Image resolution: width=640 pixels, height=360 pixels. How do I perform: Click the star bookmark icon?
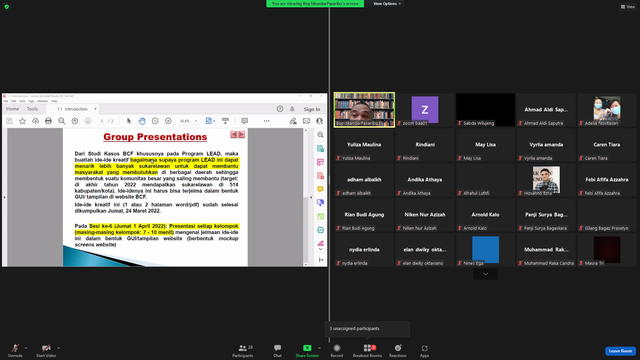point(22,121)
